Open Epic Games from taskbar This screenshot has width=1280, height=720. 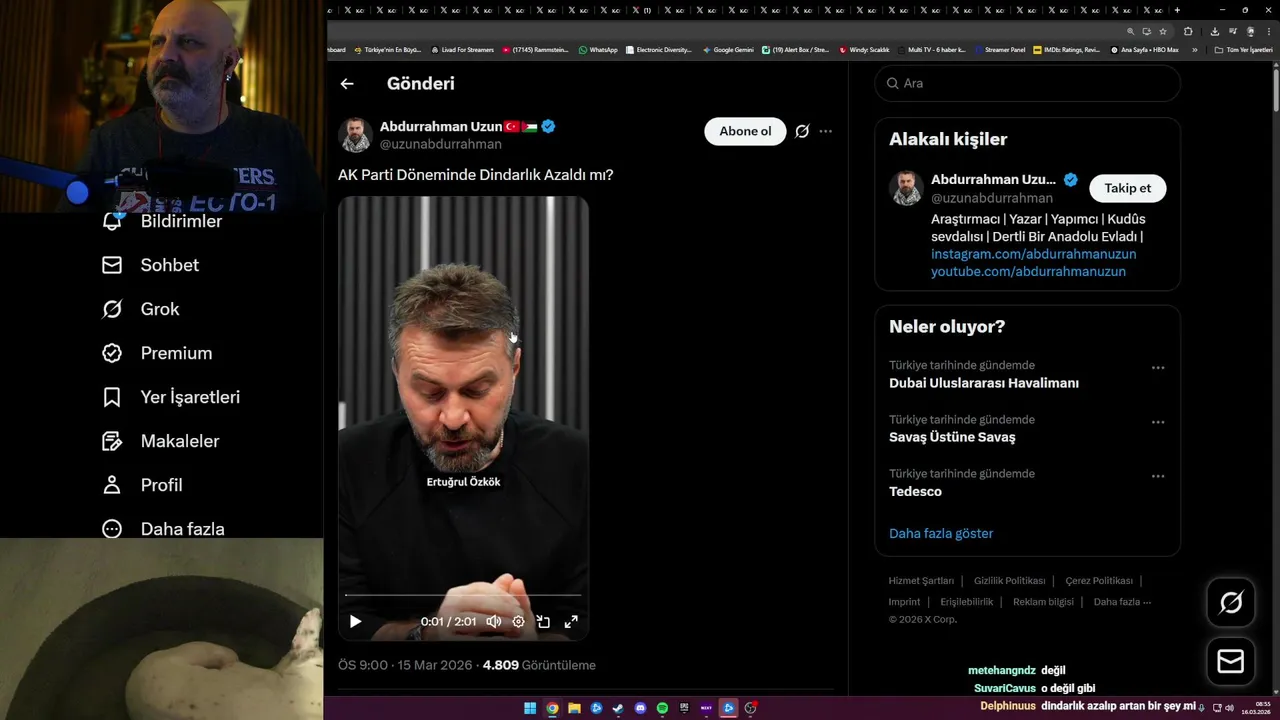coord(685,708)
